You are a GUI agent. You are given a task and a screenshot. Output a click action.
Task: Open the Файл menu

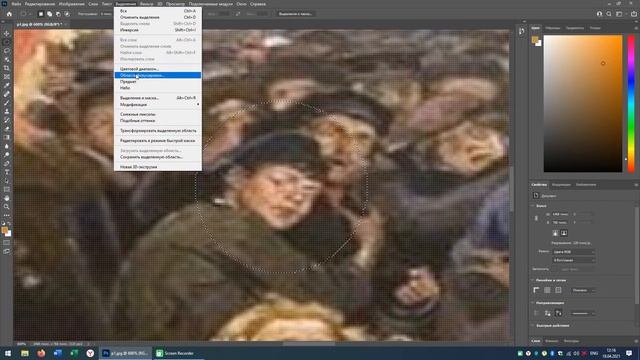coord(16,4)
